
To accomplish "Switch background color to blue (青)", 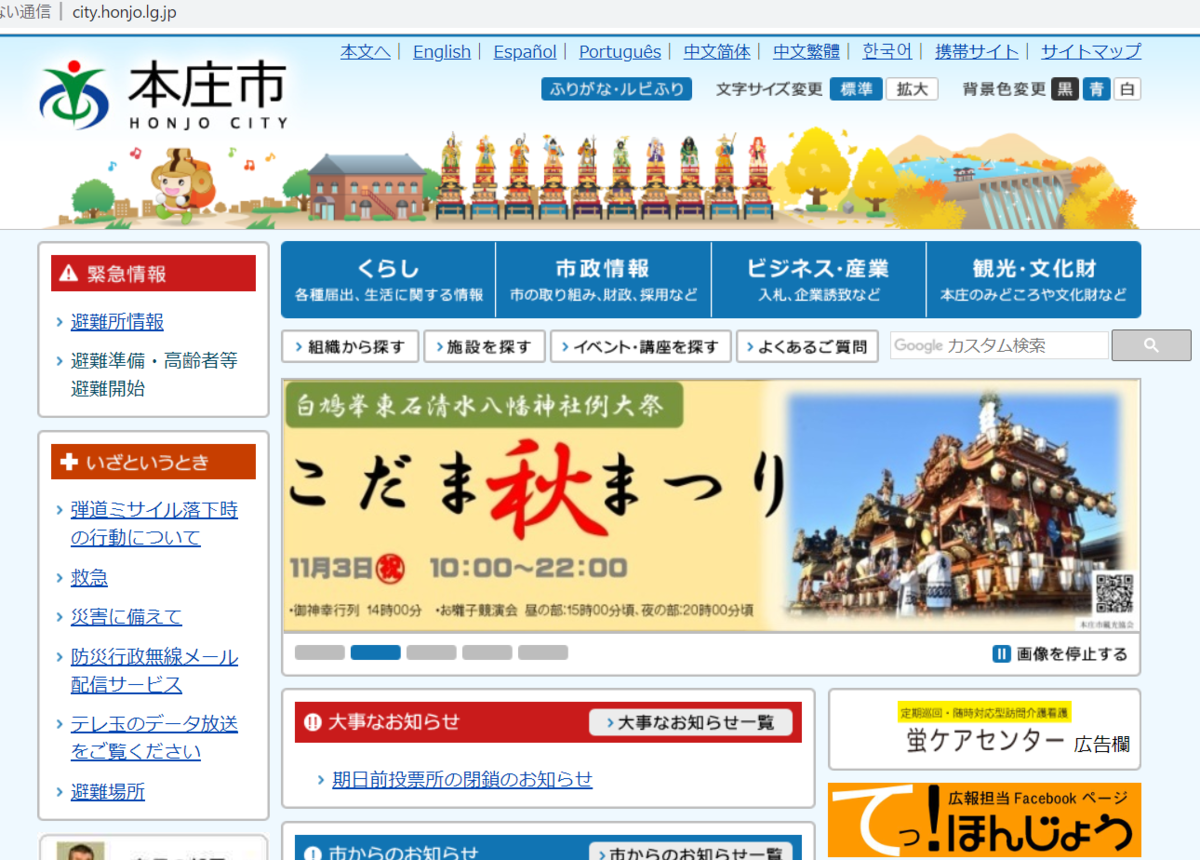I will point(1096,89).
